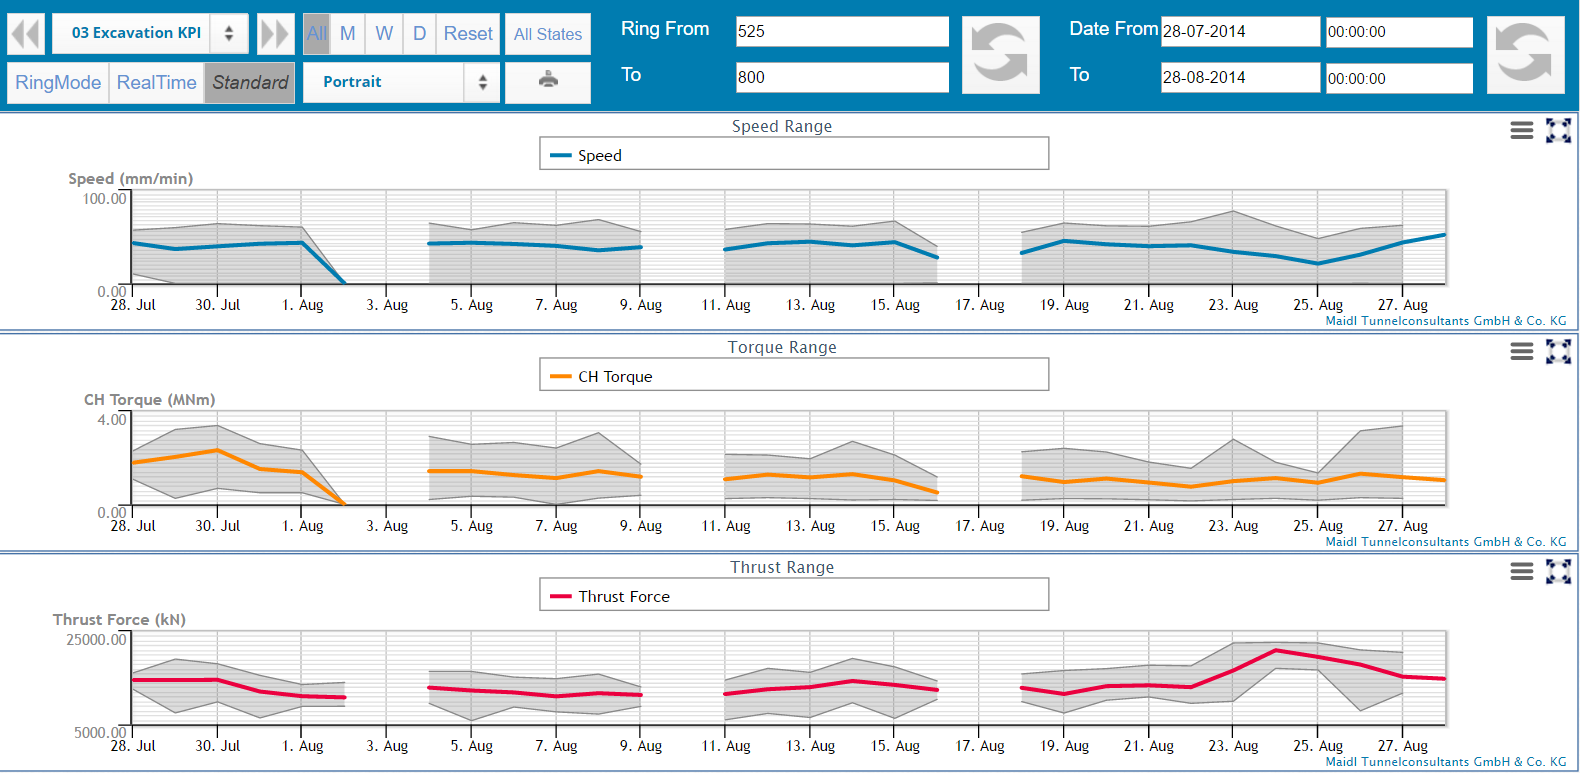Open the Portrait orientation dropdown
This screenshot has width=1580, height=773.
pos(400,82)
